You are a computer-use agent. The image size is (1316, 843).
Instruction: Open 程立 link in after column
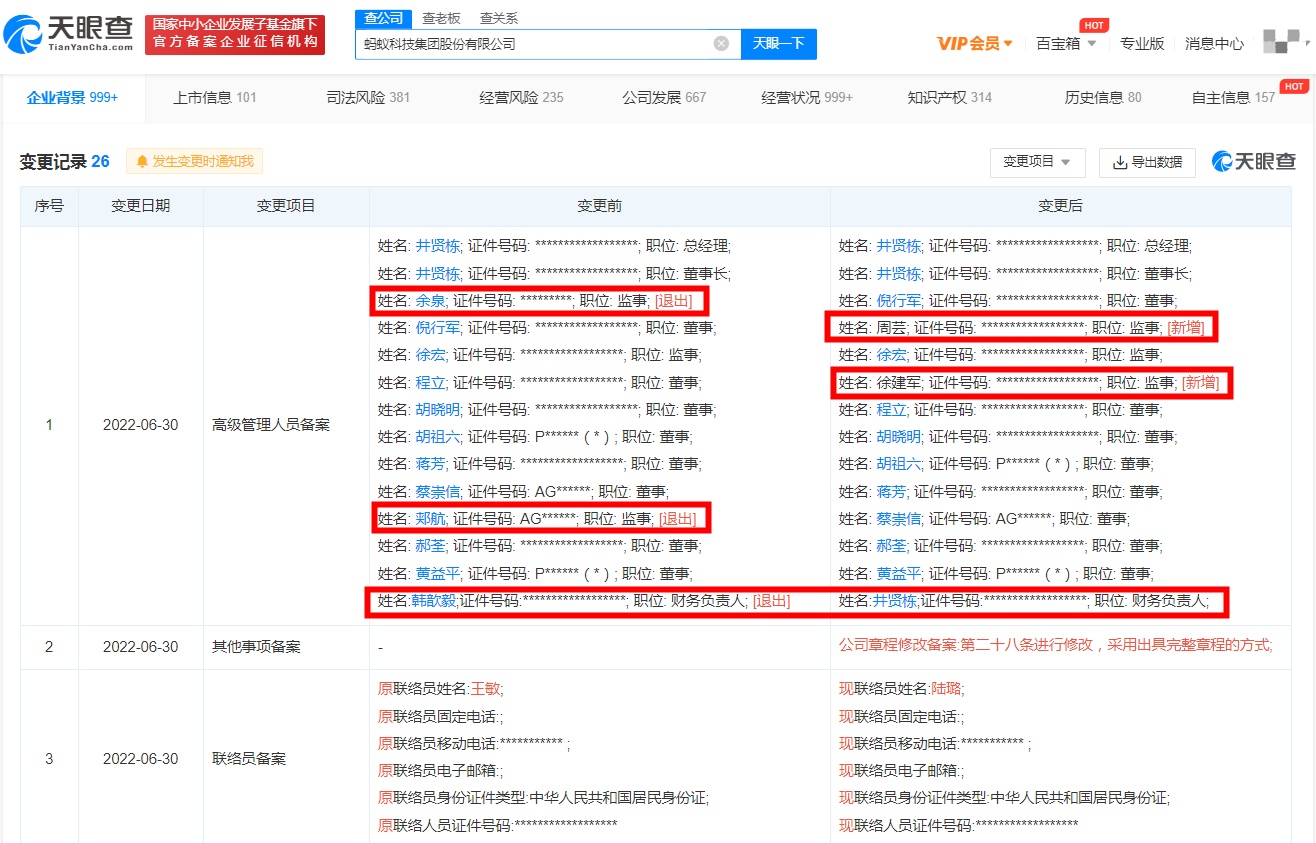(x=892, y=409)
